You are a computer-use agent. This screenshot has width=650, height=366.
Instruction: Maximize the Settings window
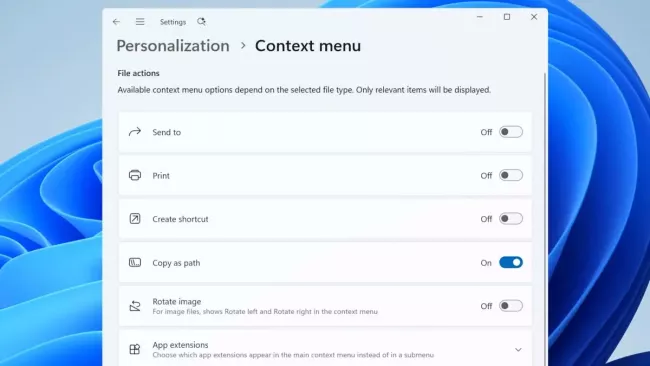point(507,17)
